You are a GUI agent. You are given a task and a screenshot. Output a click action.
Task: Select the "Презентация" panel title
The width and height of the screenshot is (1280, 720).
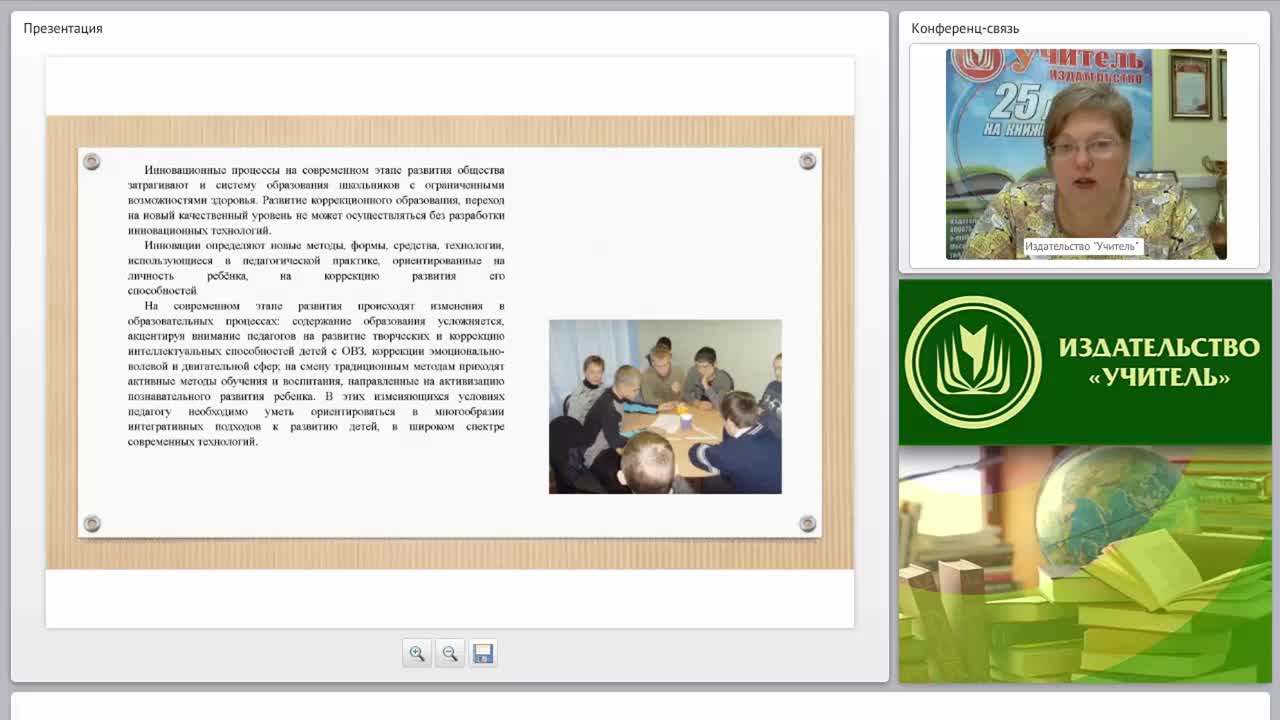[x=63, y=28]
